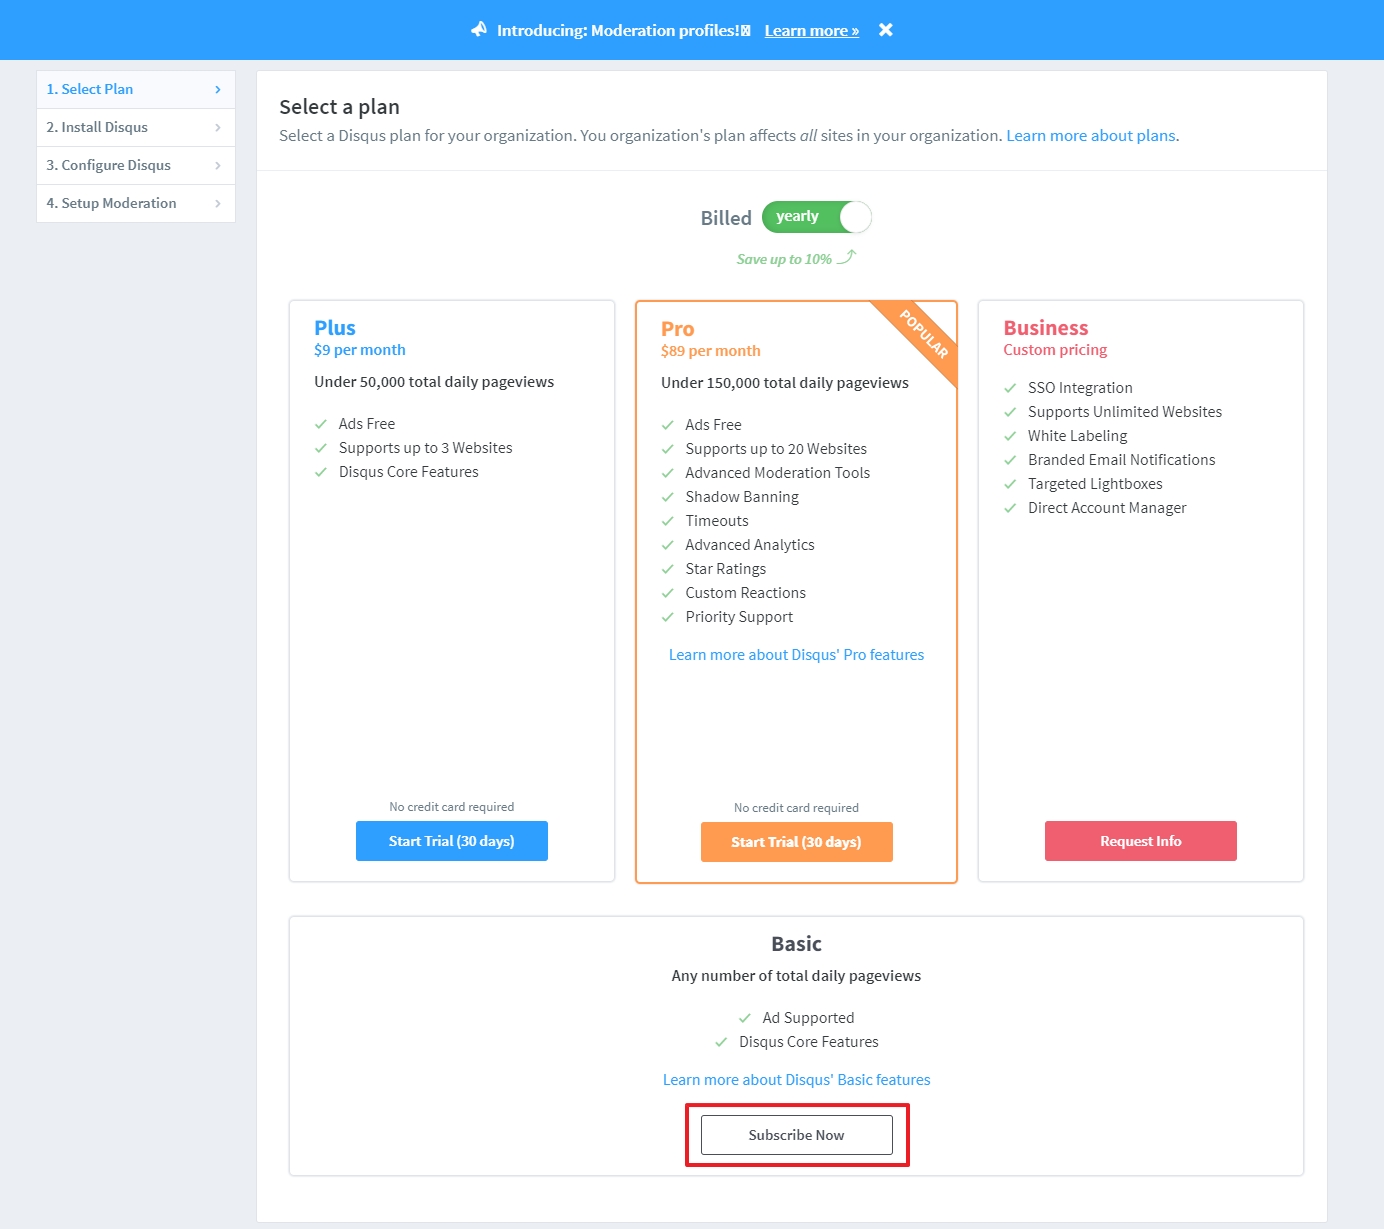The width and height of the screenshot is (1384, 1229).
Task: Go to the Install Disqus step
Action: tap(136, 127)
